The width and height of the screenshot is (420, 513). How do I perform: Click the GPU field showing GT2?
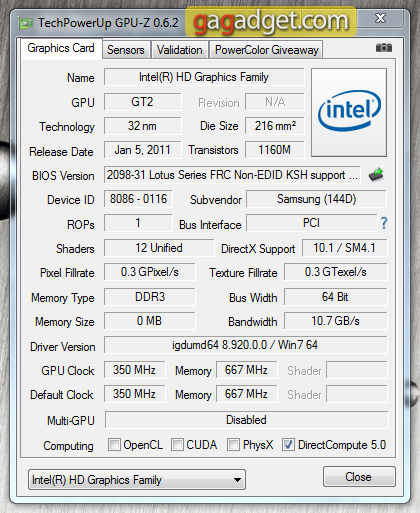pos(143,102)
